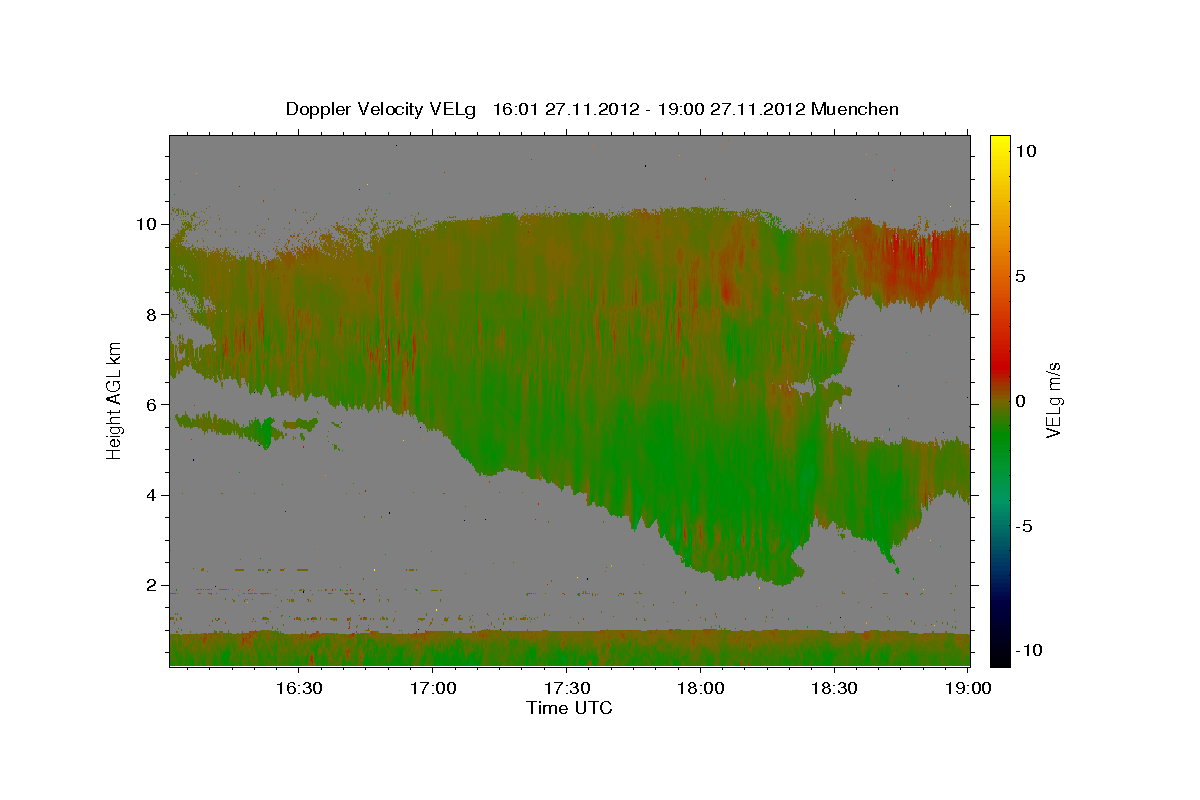Image resolution: width=1200 pixels, height=800 pixels.
Task: Click height axis label '6'
Action: click(154, 404)
